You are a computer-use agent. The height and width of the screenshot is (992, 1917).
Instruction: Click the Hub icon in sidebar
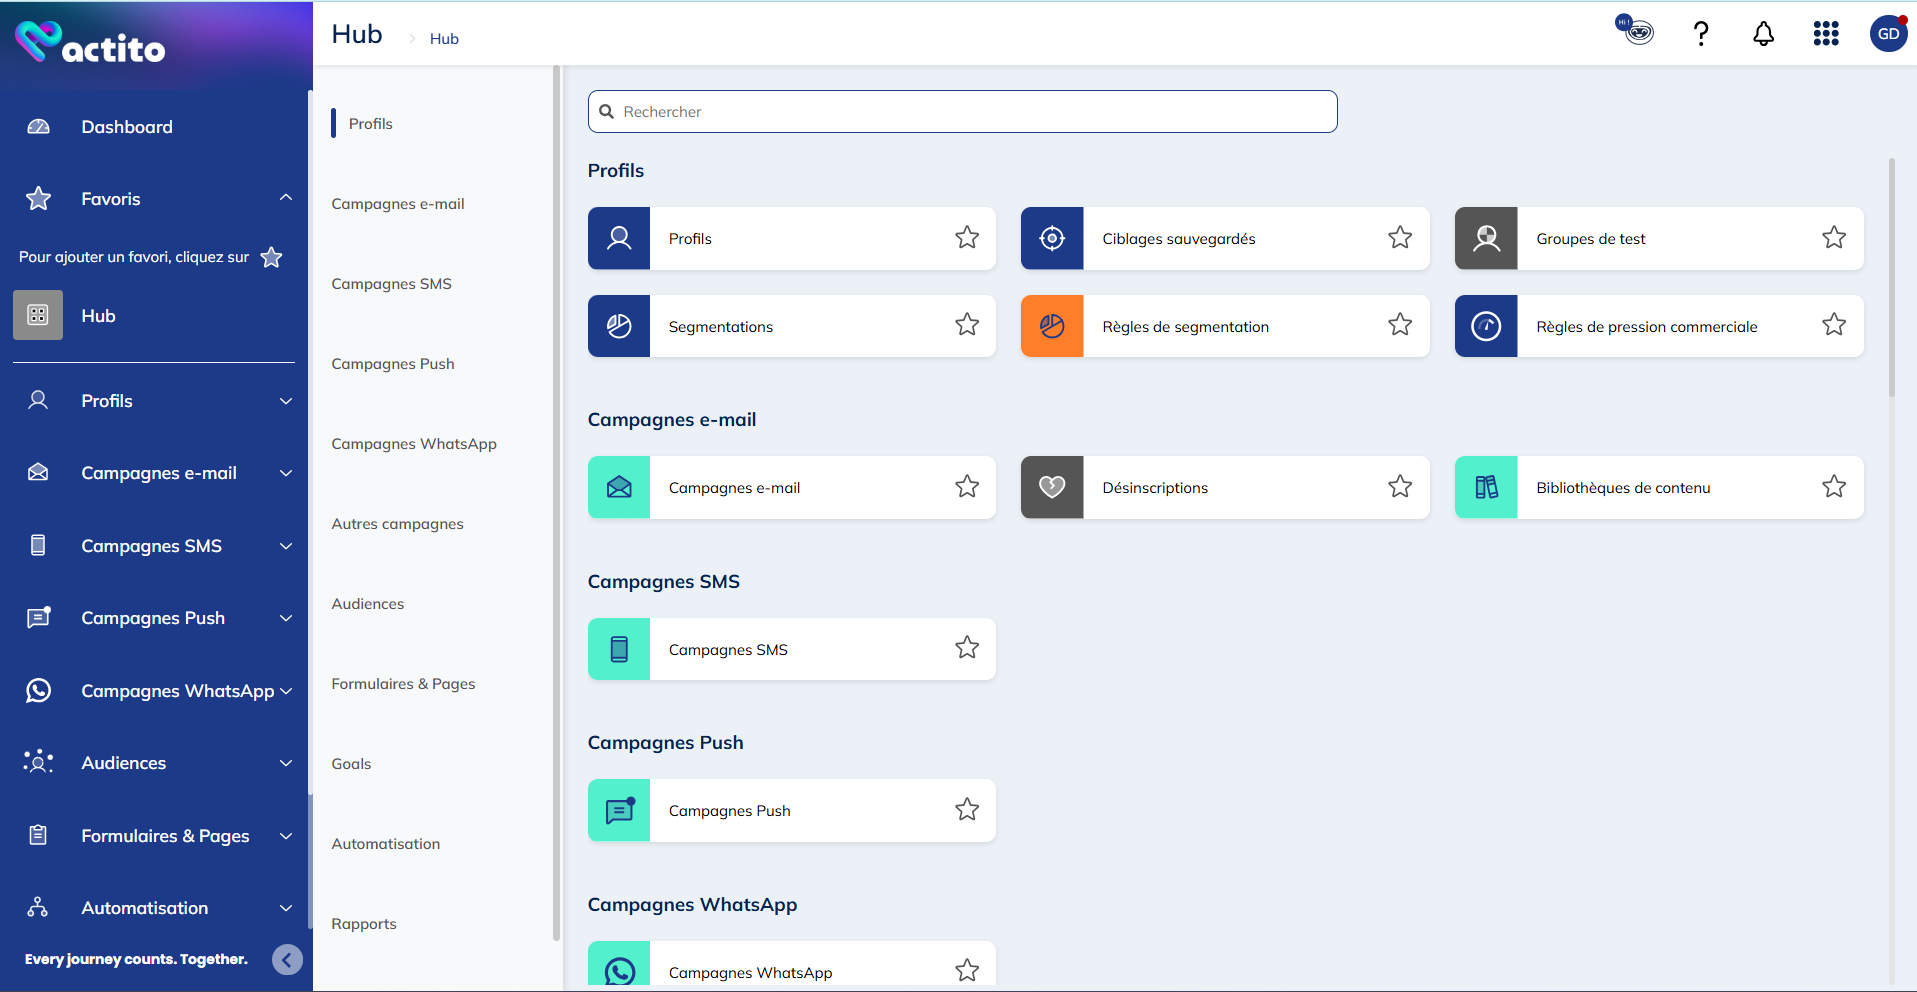(x=38, y=315)
